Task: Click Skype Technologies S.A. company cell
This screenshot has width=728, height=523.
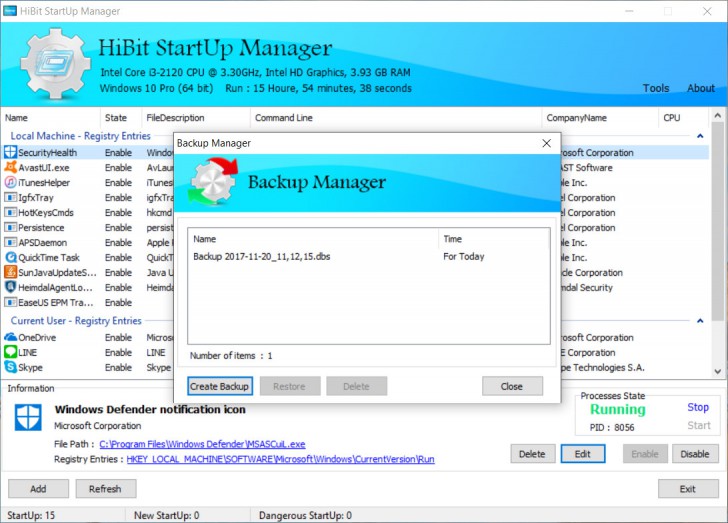Action: [603, 367]
